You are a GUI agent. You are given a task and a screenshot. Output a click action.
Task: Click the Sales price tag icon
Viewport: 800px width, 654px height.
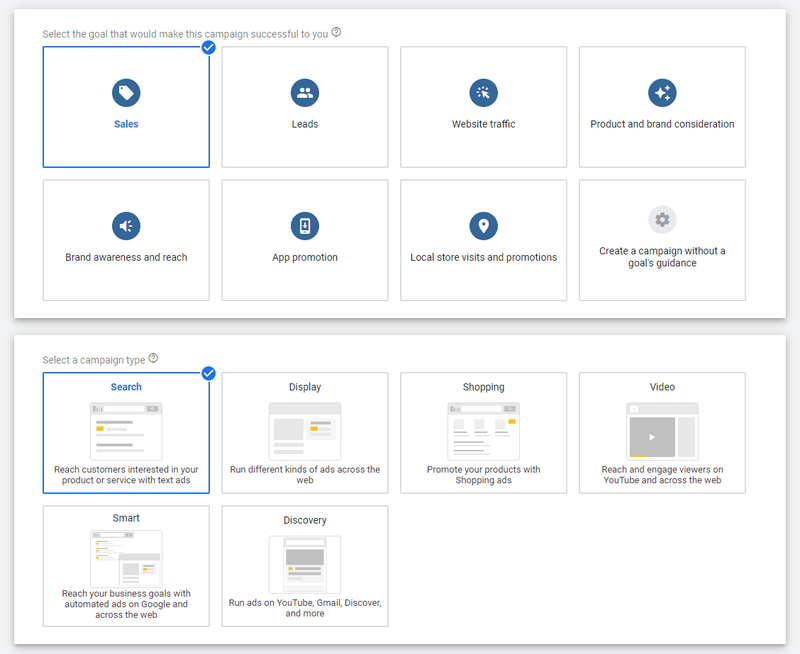[x=126, y=93]
